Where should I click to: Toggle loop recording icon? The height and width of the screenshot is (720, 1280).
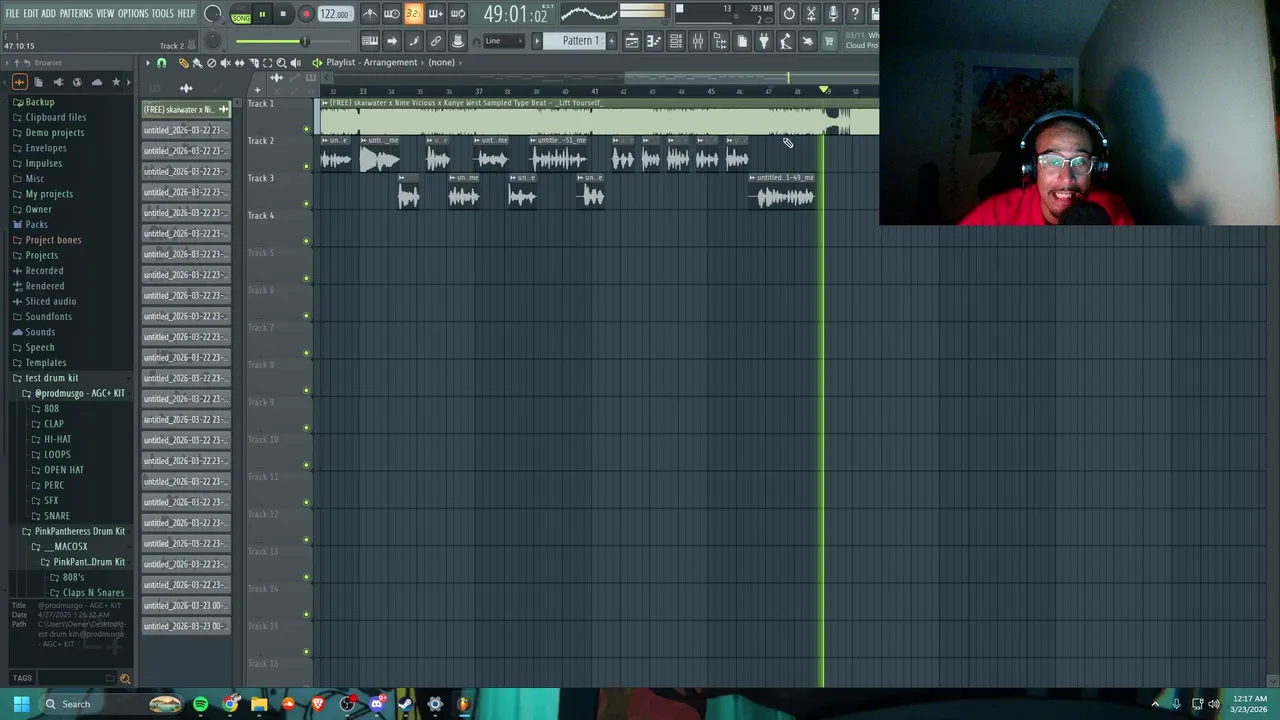[x=457, y=14]
